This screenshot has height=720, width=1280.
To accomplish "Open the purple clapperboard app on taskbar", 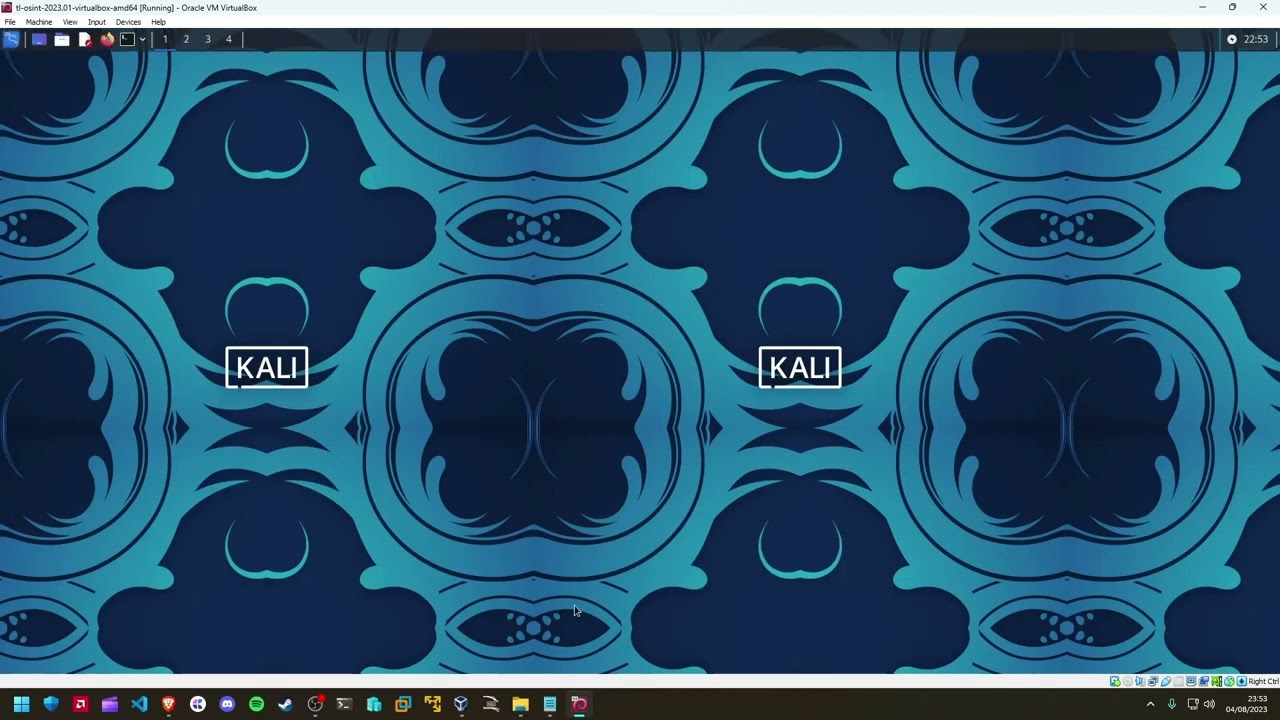I will [x=110, y=704].
